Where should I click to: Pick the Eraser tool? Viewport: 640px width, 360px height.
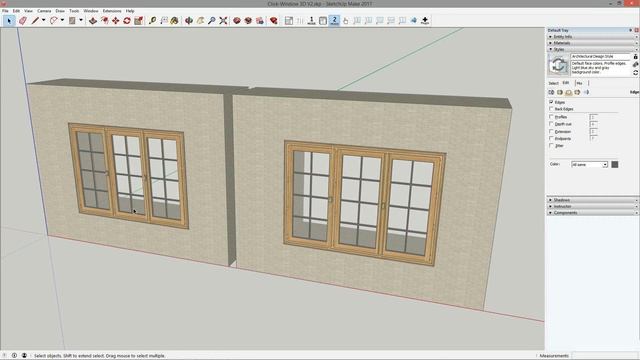(x=23, y=20)
